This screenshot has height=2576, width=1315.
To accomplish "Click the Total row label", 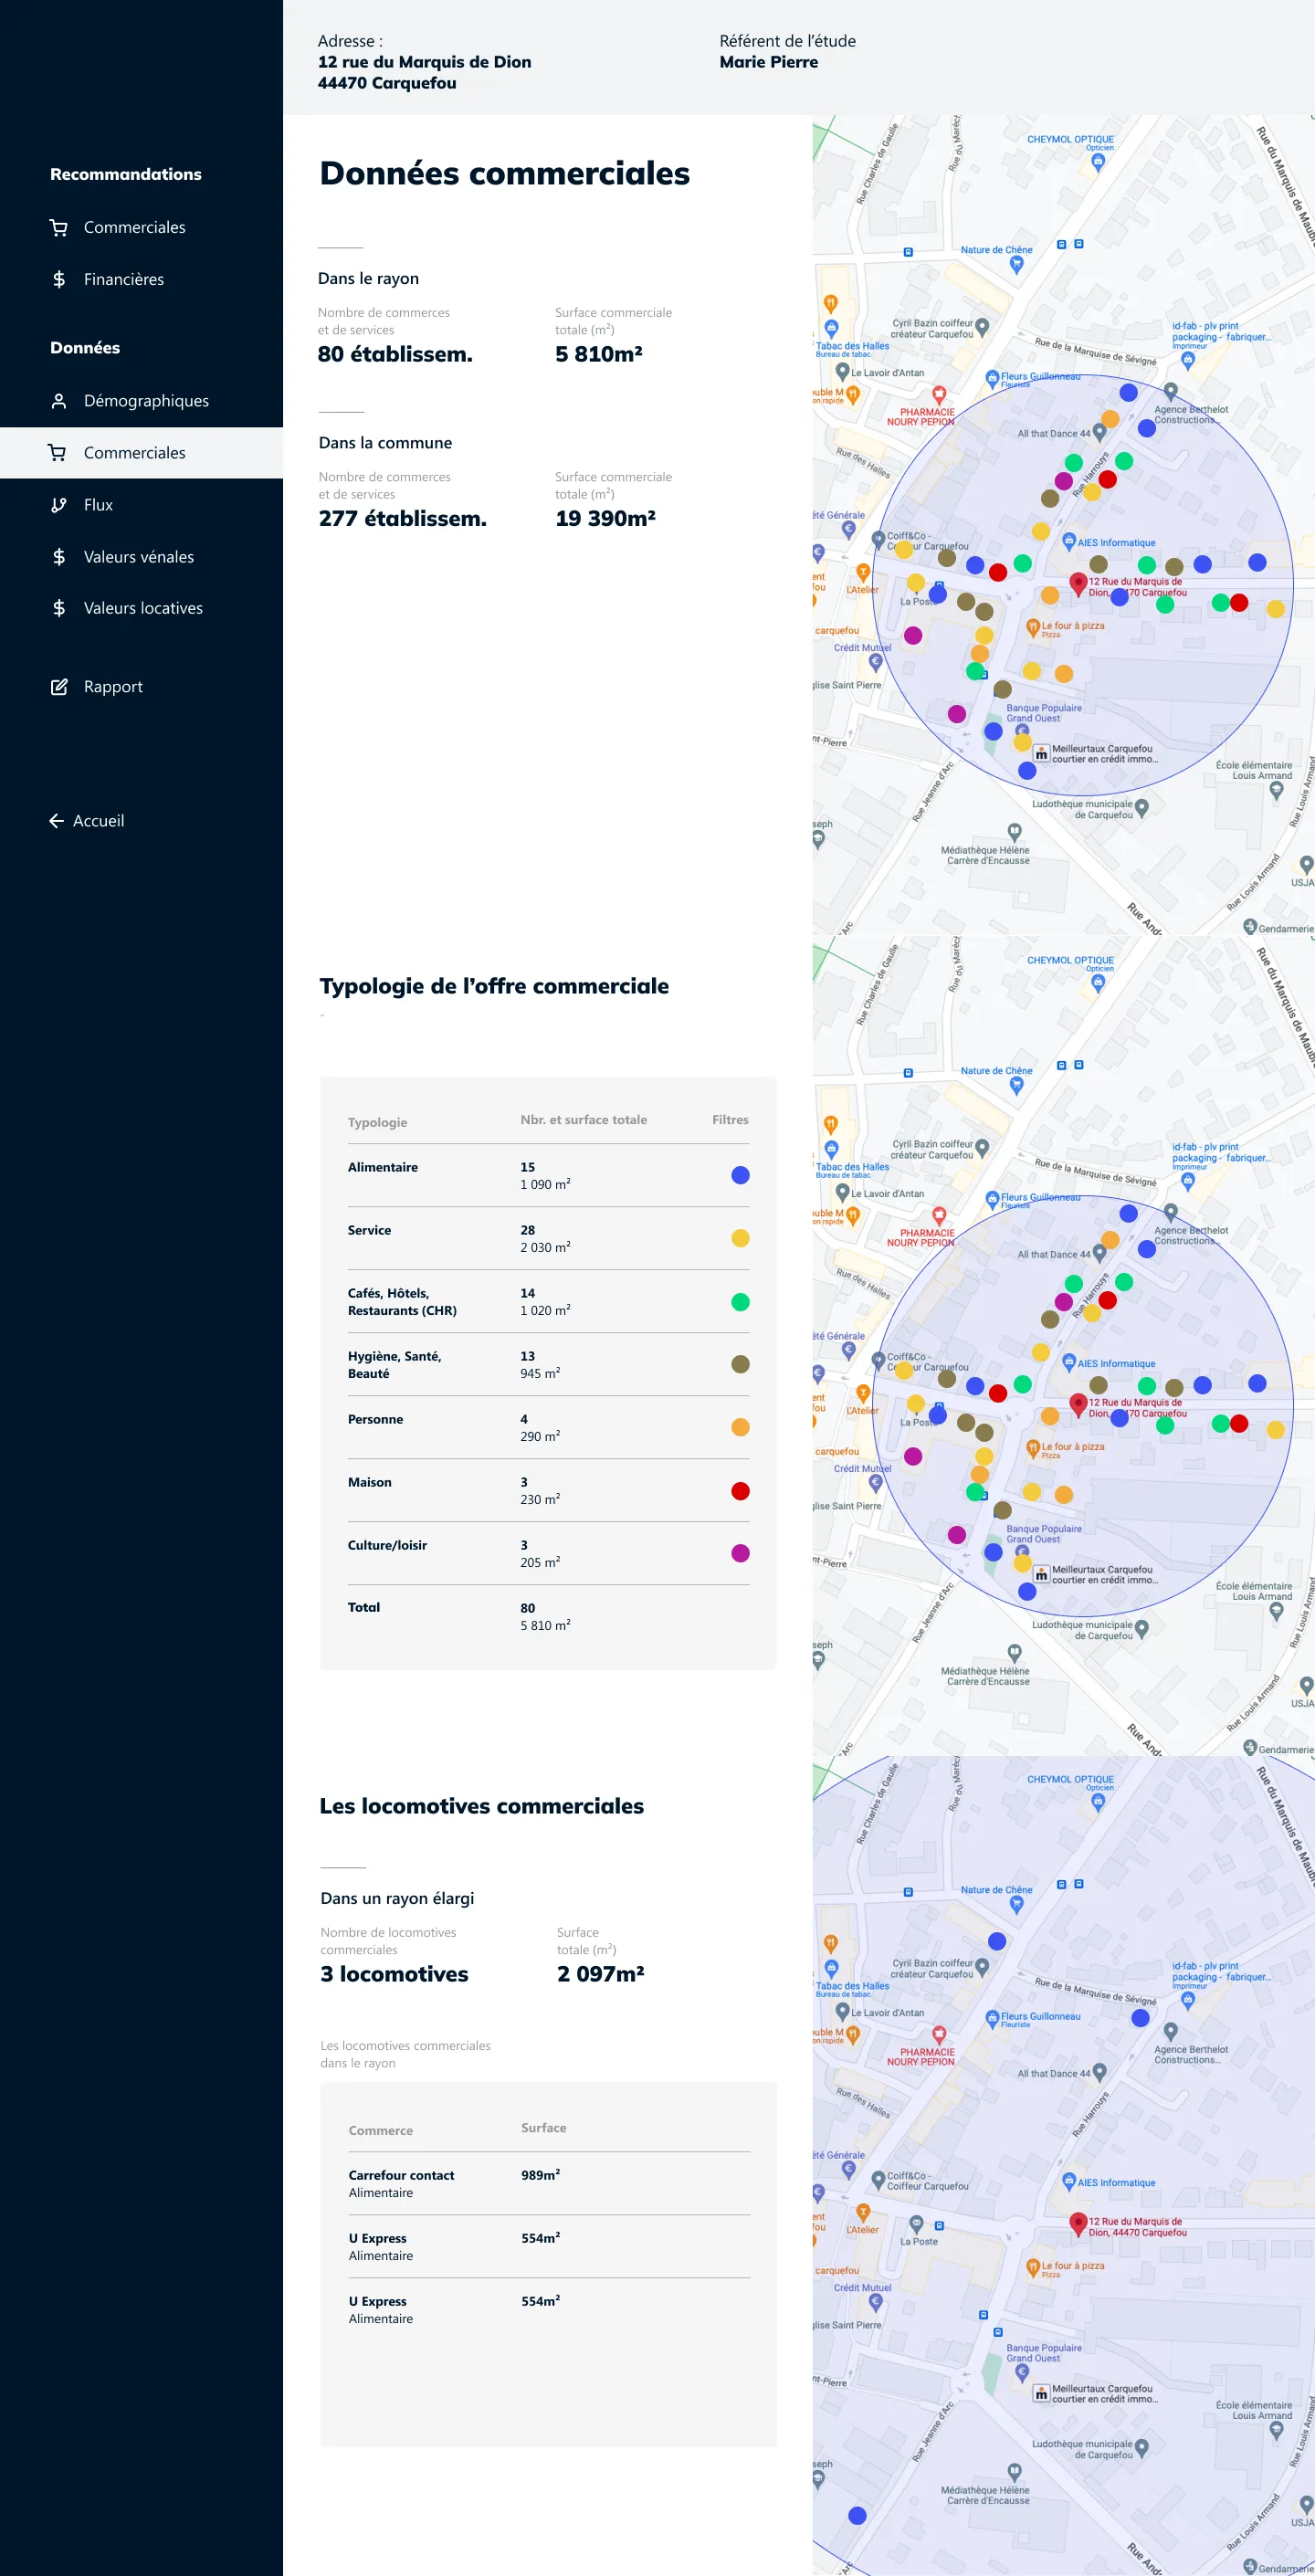I will (364, 1607).
